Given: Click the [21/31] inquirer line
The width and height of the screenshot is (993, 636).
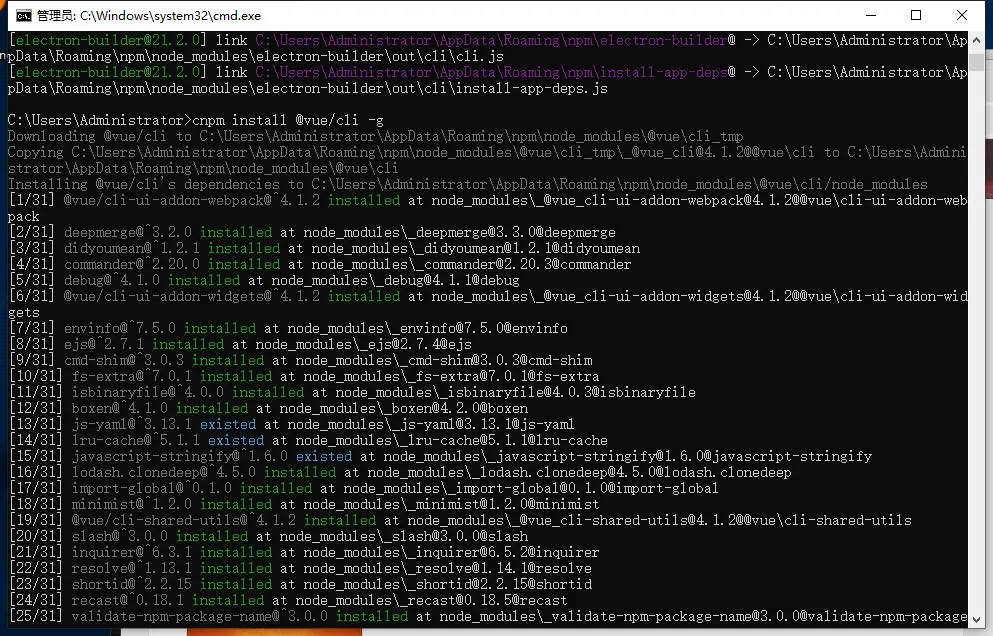Looking at the screenshot, I should pos(303,552).
